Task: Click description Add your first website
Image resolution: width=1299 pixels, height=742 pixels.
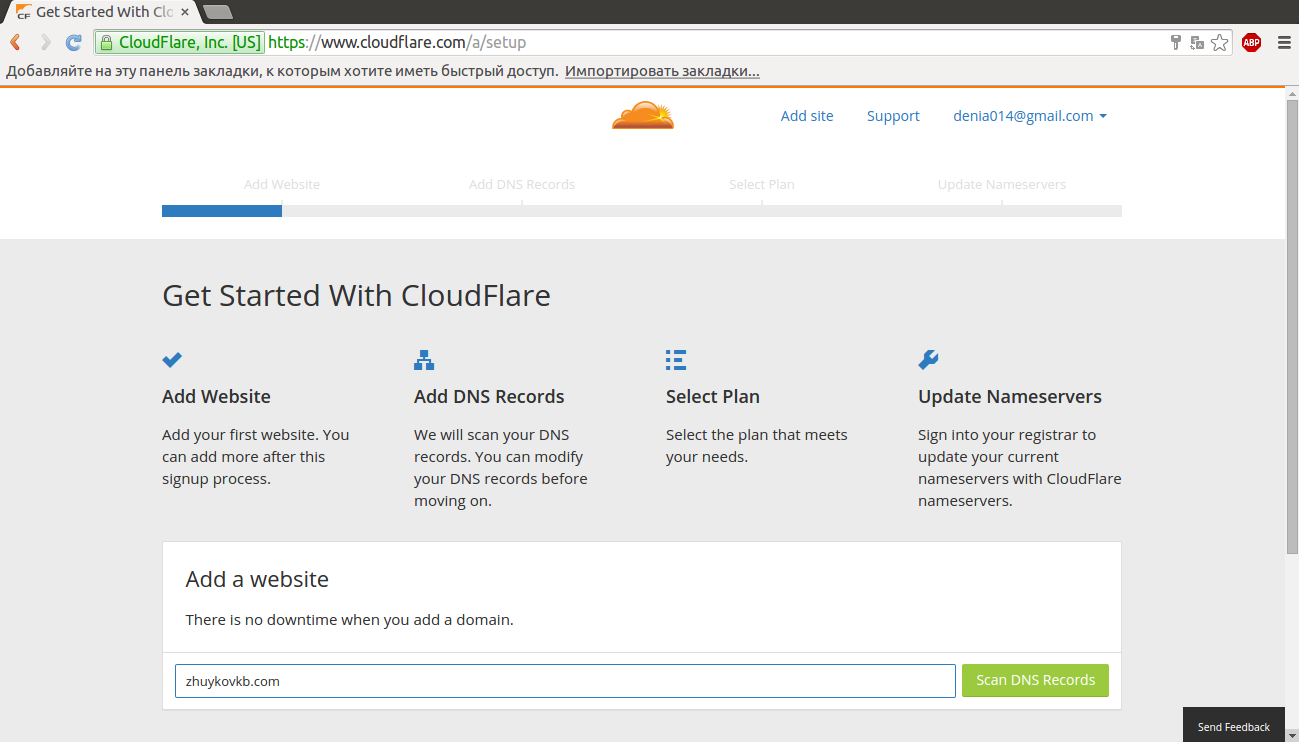Action: [256, 457]
